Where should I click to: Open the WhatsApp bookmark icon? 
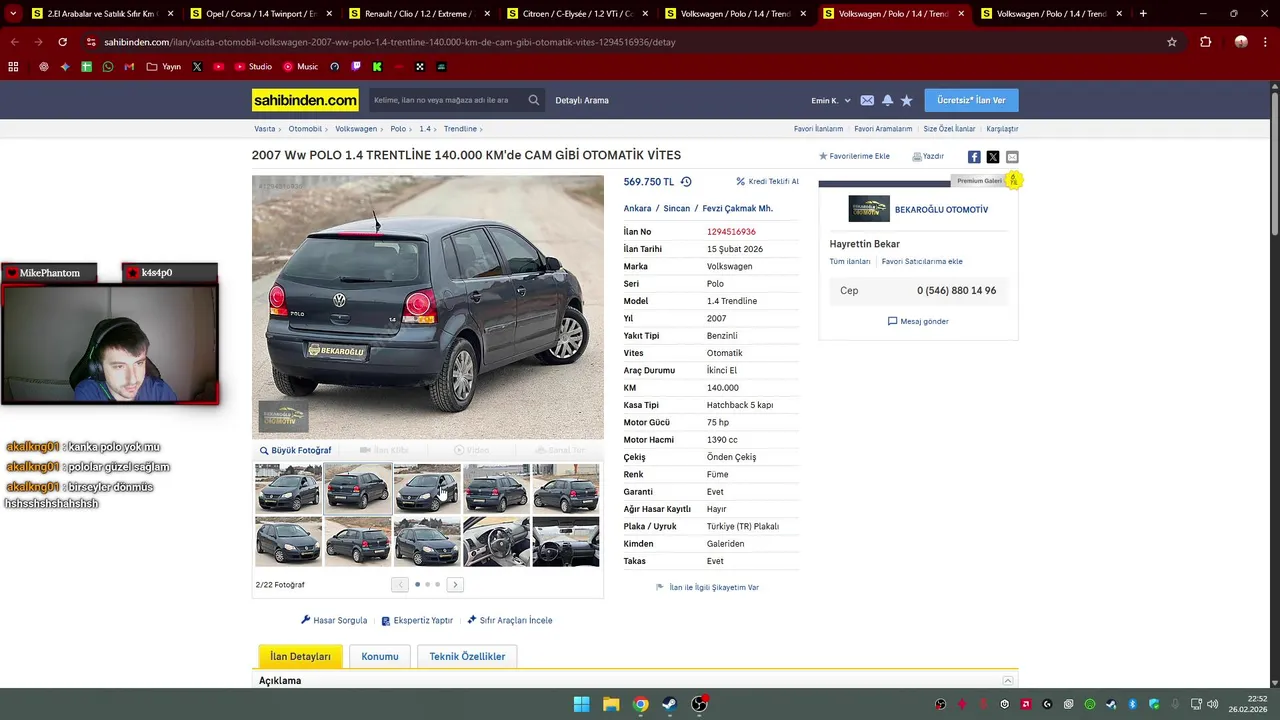click(108, 67)
